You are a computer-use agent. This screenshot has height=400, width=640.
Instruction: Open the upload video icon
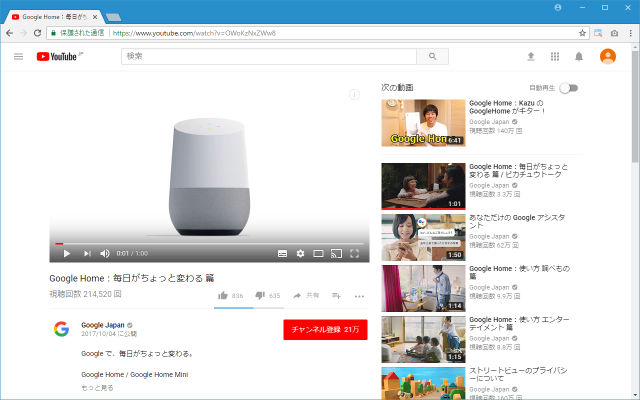531,56
